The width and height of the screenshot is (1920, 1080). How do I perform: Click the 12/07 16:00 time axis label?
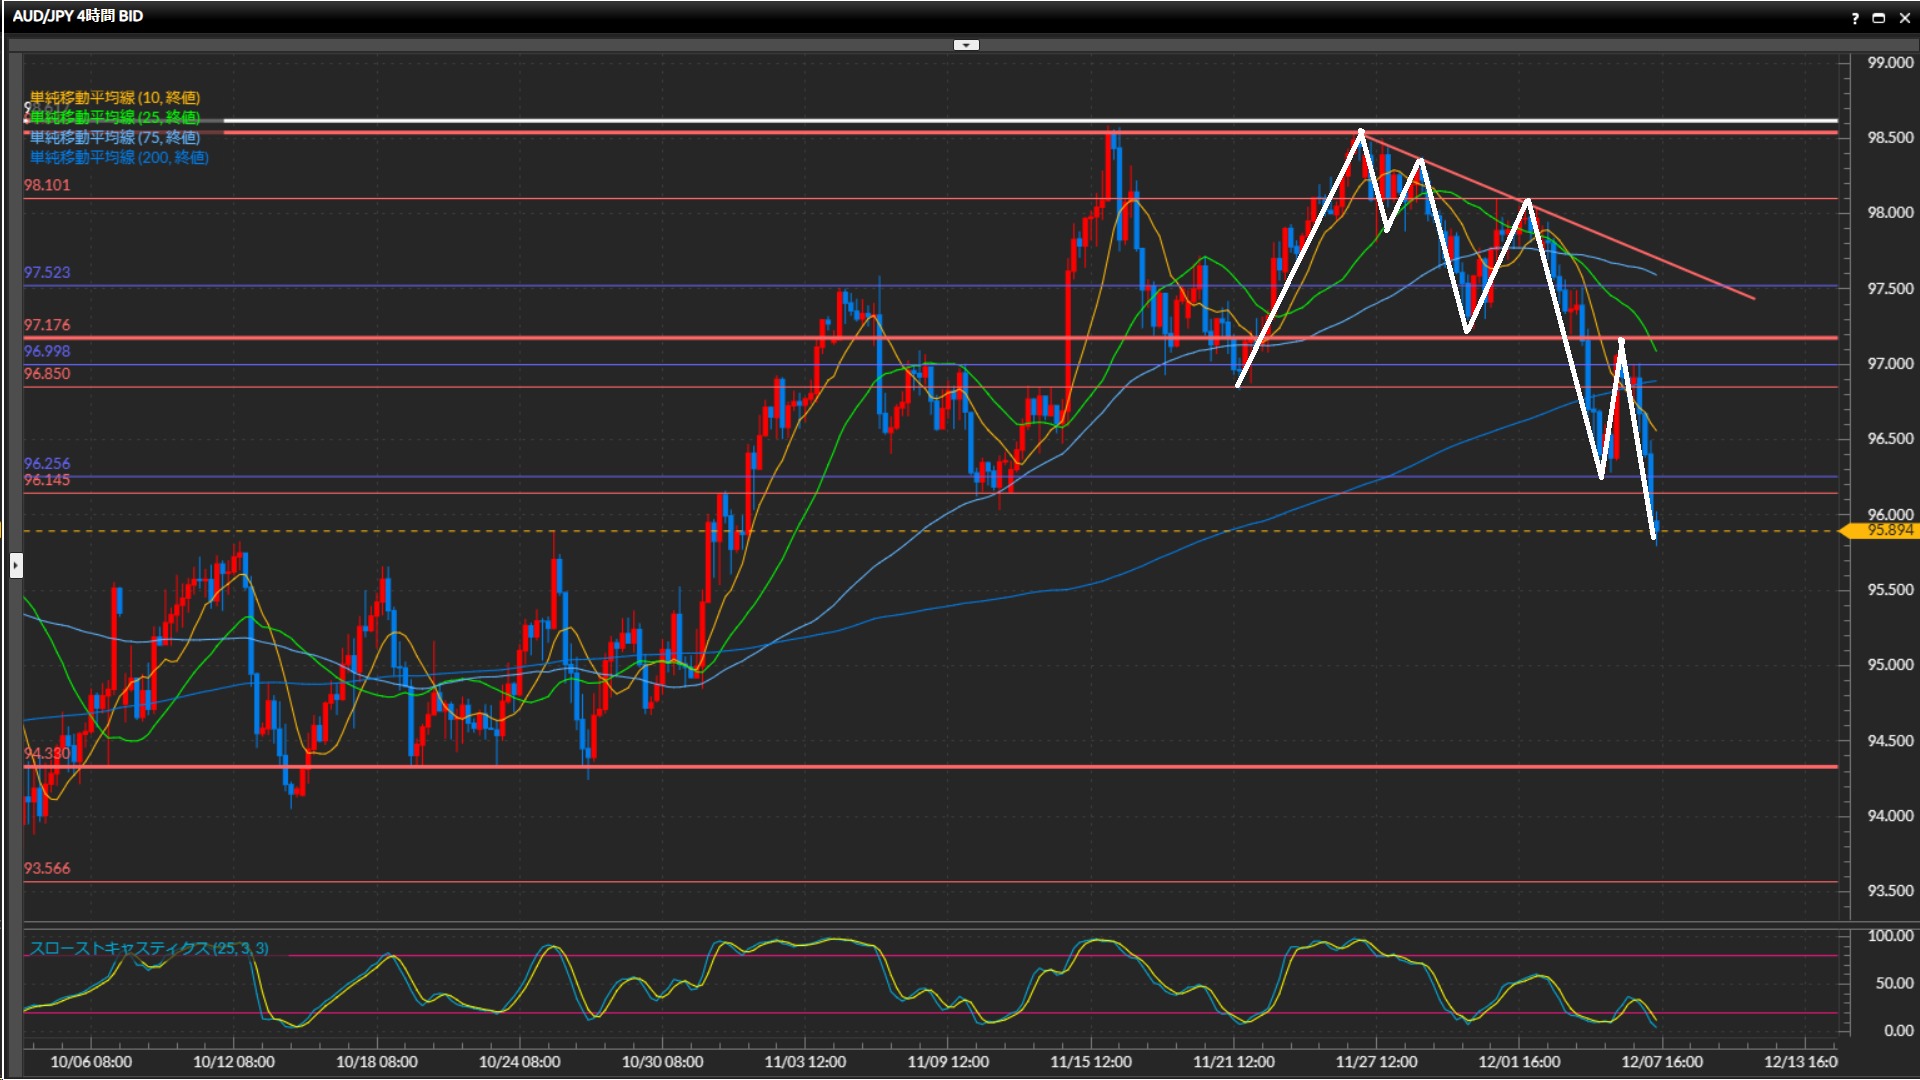(1662, 1062)
